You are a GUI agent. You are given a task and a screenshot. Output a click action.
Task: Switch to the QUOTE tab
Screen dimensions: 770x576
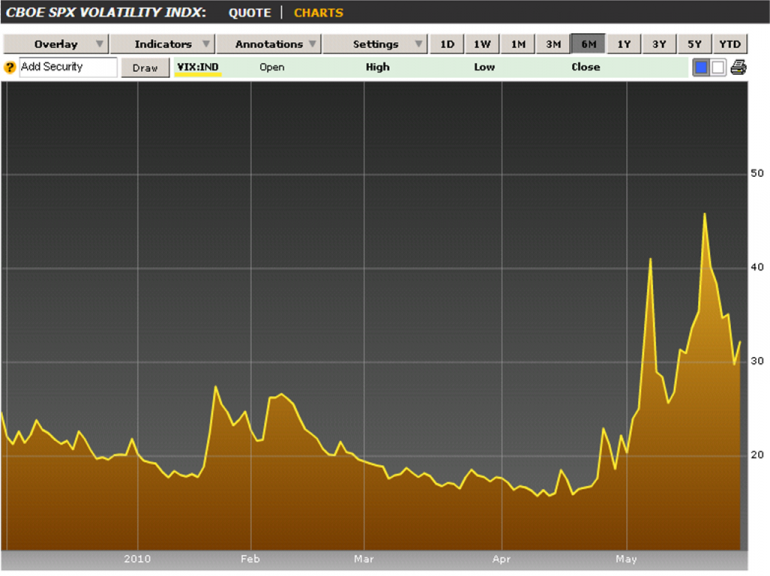(x=249, y=13)
